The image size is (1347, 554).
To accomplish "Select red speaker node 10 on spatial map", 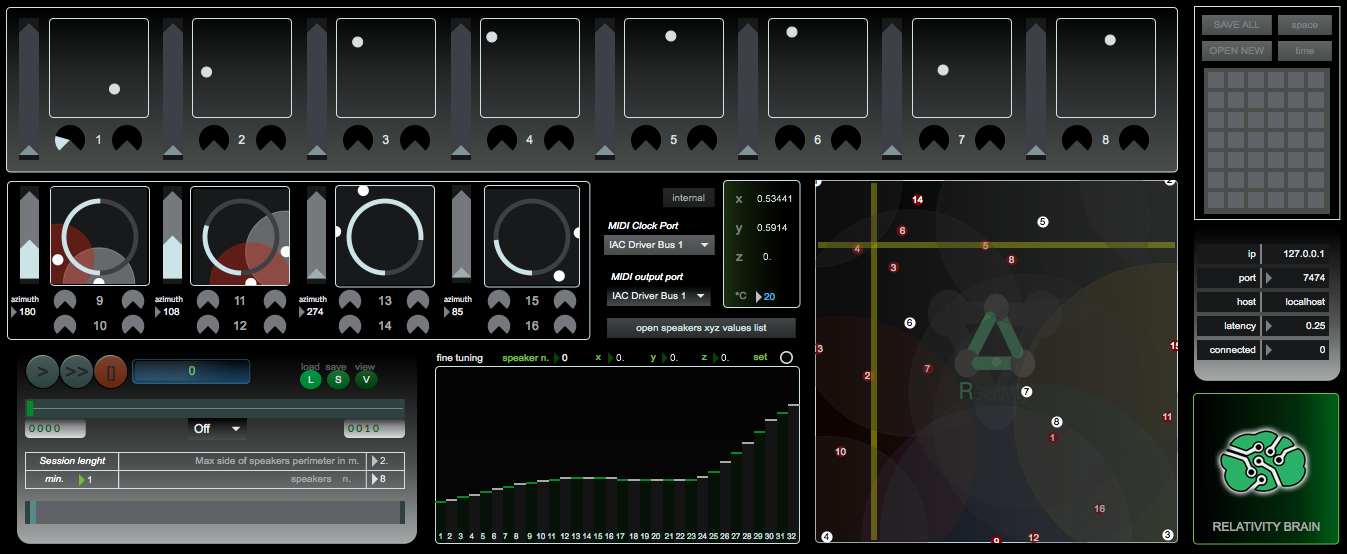I will [x=840, y=452].
